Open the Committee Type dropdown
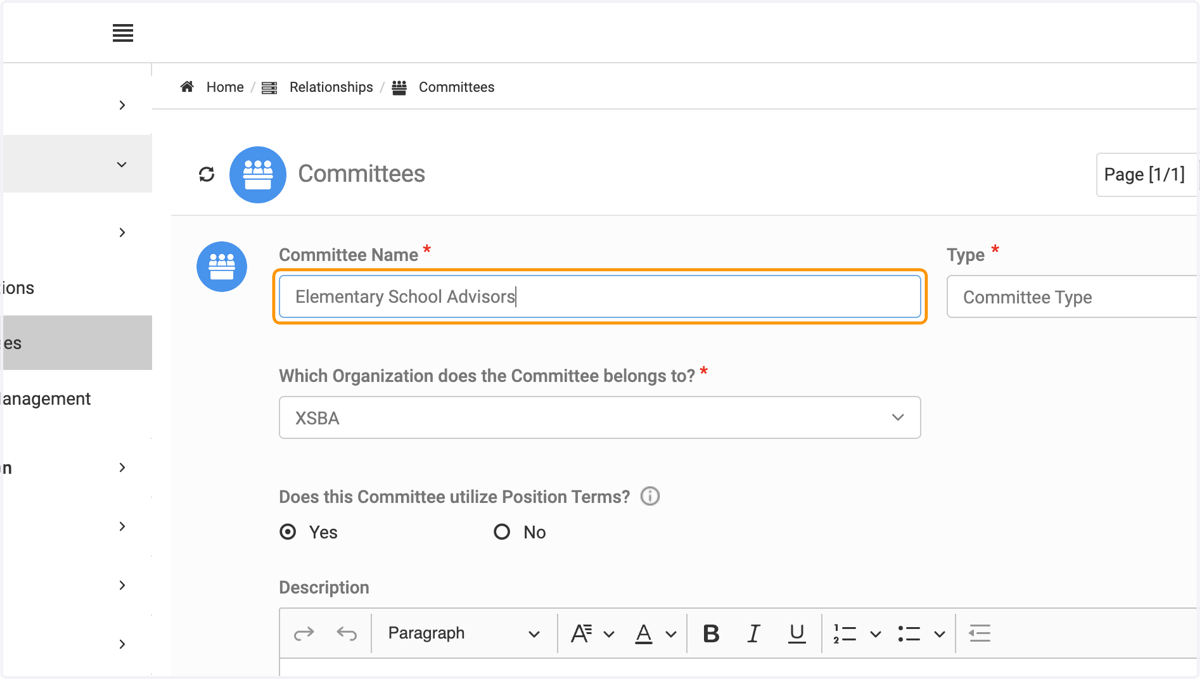This screenshot has height=679, width=1200. pos(1072,297)
